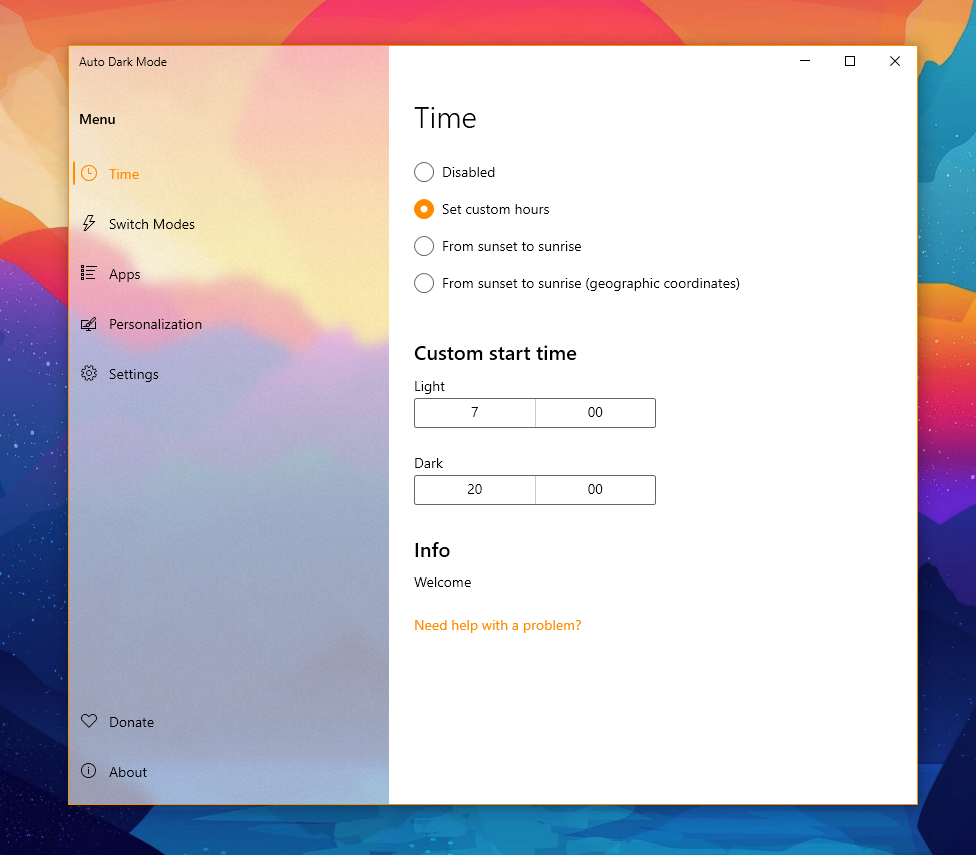
Task: Click the Dark start hour field
Action: 475,490
